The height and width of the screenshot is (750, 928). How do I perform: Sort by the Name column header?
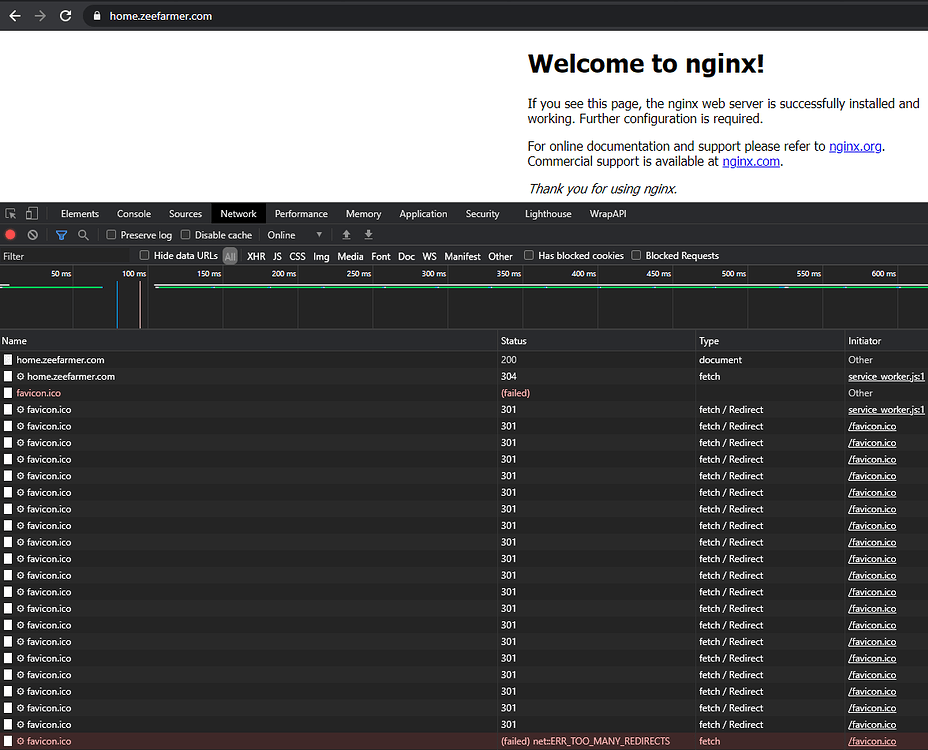click(249, 341)
